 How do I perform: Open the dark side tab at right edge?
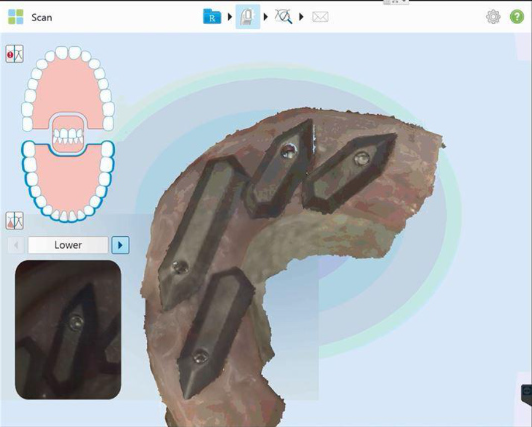pos(527,393)
